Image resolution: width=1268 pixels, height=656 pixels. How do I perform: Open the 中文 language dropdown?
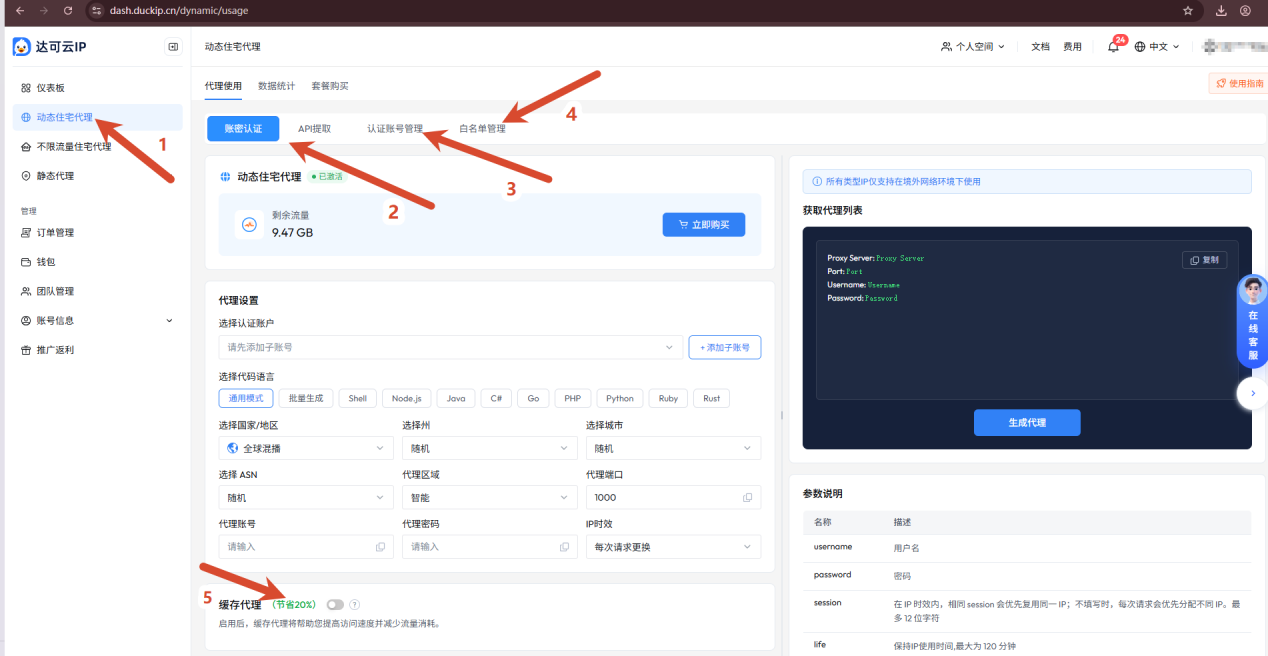pyautogui.click(x=1157, y=47)
